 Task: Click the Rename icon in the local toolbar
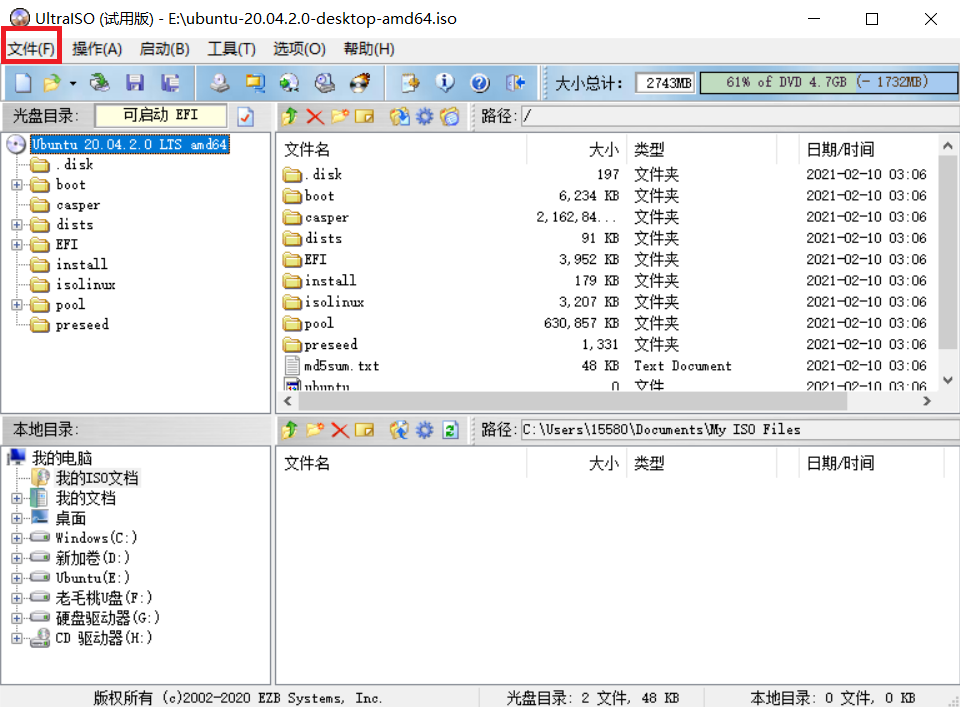click(x=364, y=430)
